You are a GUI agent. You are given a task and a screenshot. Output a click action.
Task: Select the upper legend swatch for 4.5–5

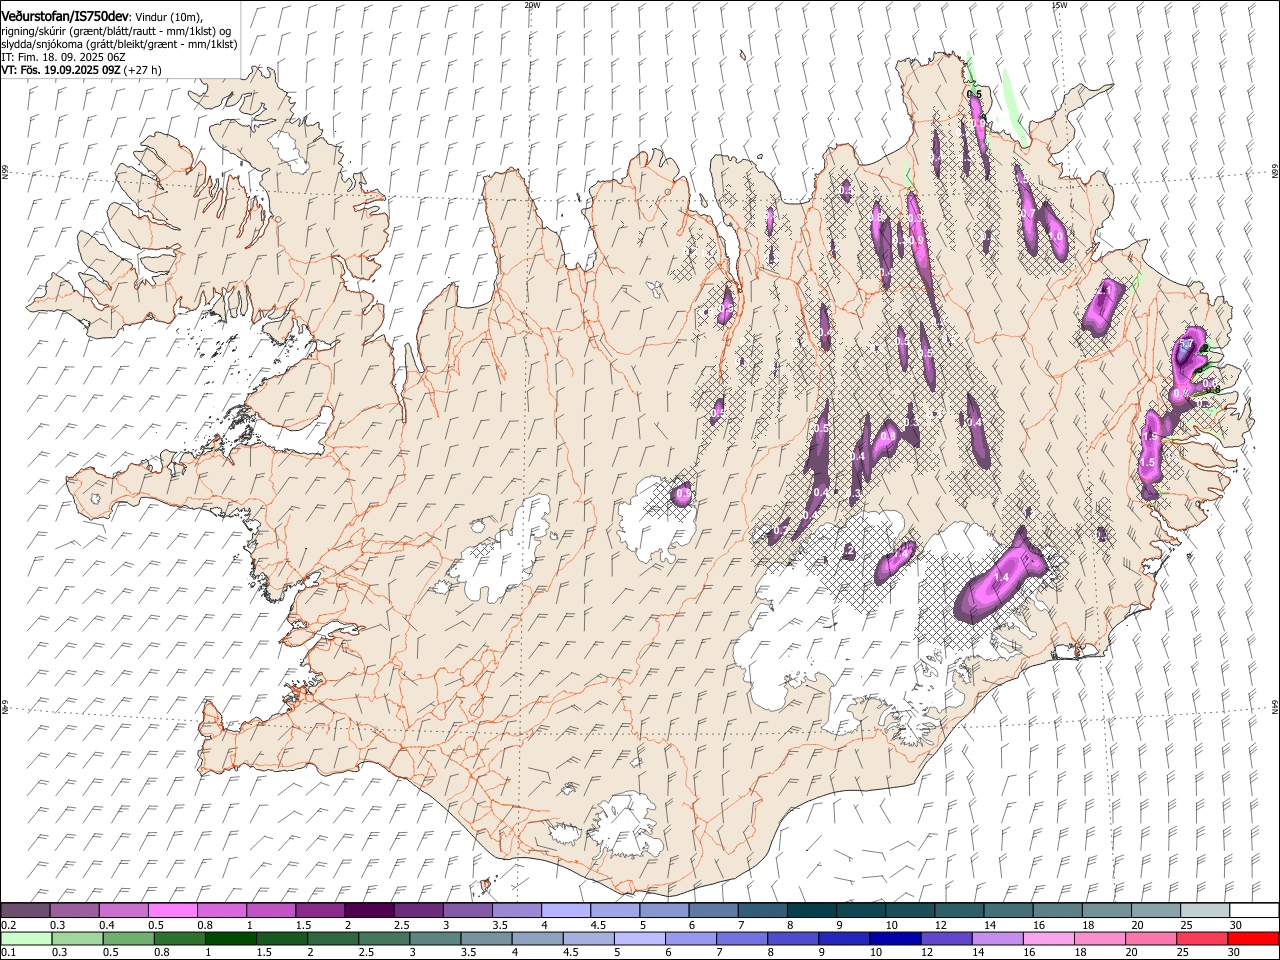(x=614, y=911)
